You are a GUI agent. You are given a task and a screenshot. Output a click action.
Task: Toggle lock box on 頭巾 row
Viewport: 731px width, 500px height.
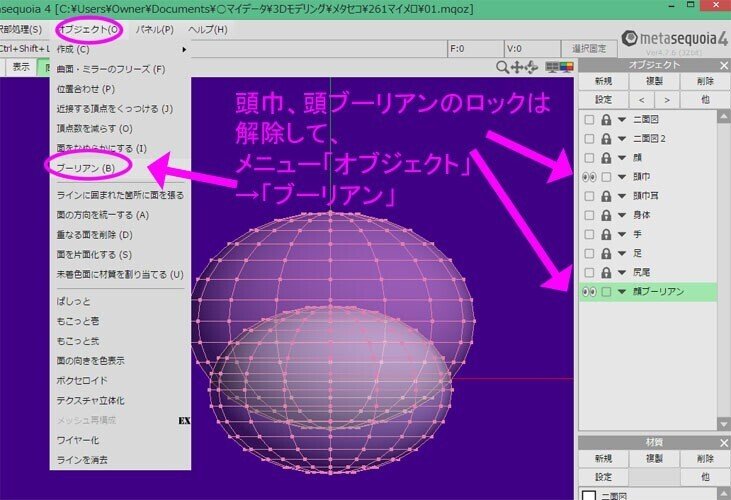606,177
